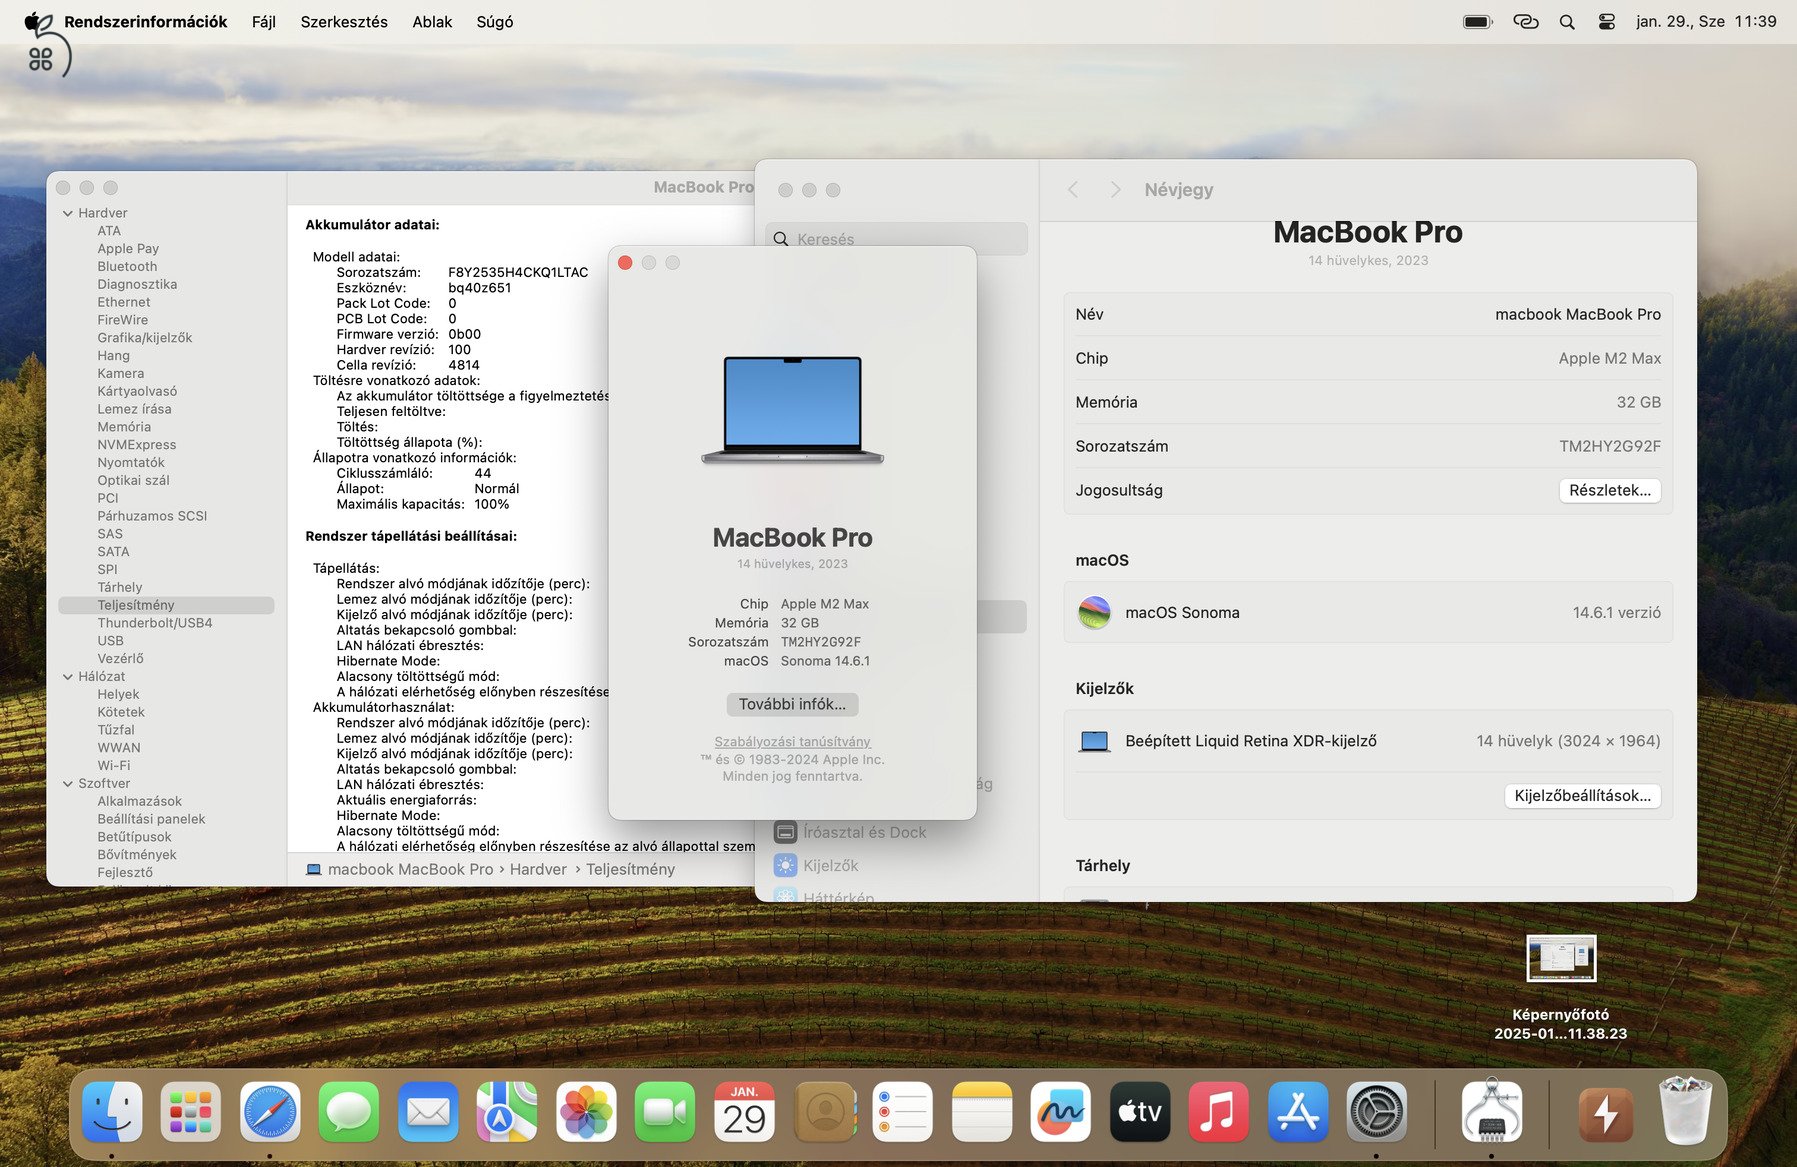Select NVMExpress in the sidebar

point(137,445)
